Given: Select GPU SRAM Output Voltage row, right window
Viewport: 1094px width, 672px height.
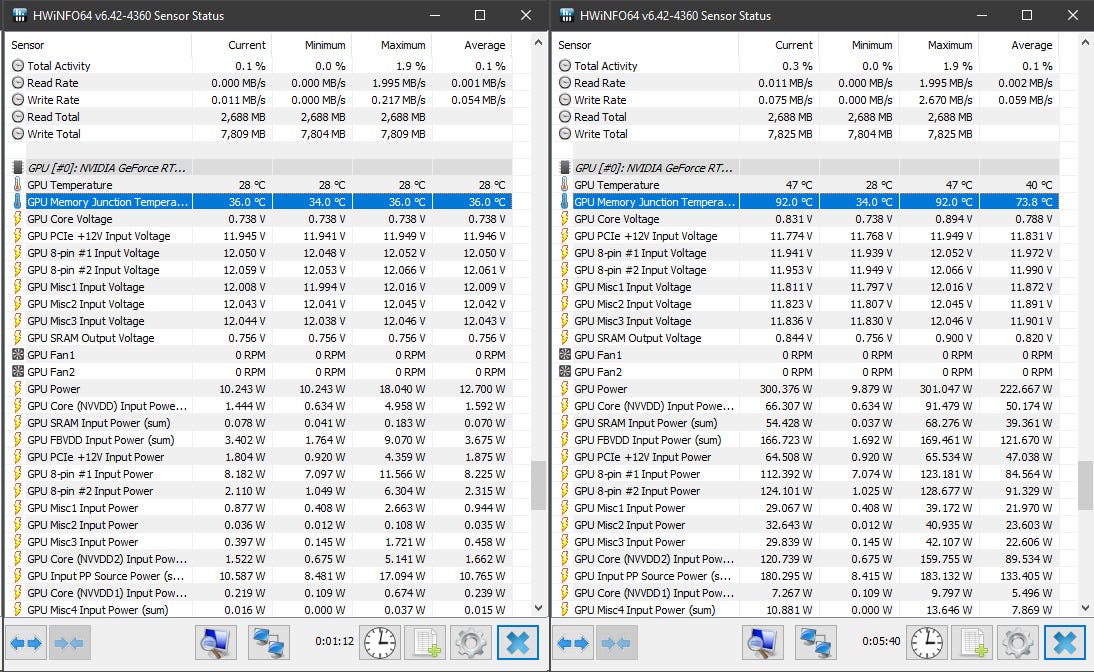Looking at the screenshot, I should pos(809,338).
